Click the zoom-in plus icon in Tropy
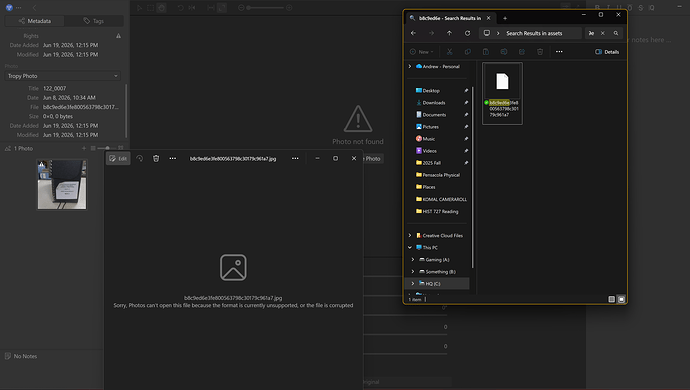 pos(289,7)
